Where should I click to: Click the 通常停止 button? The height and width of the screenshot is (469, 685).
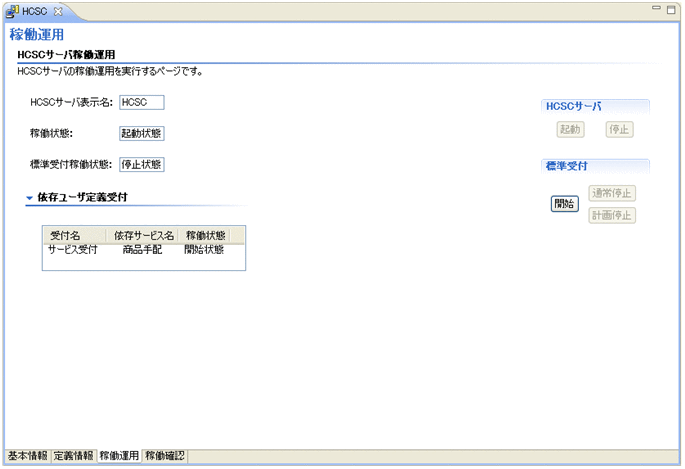612,193
